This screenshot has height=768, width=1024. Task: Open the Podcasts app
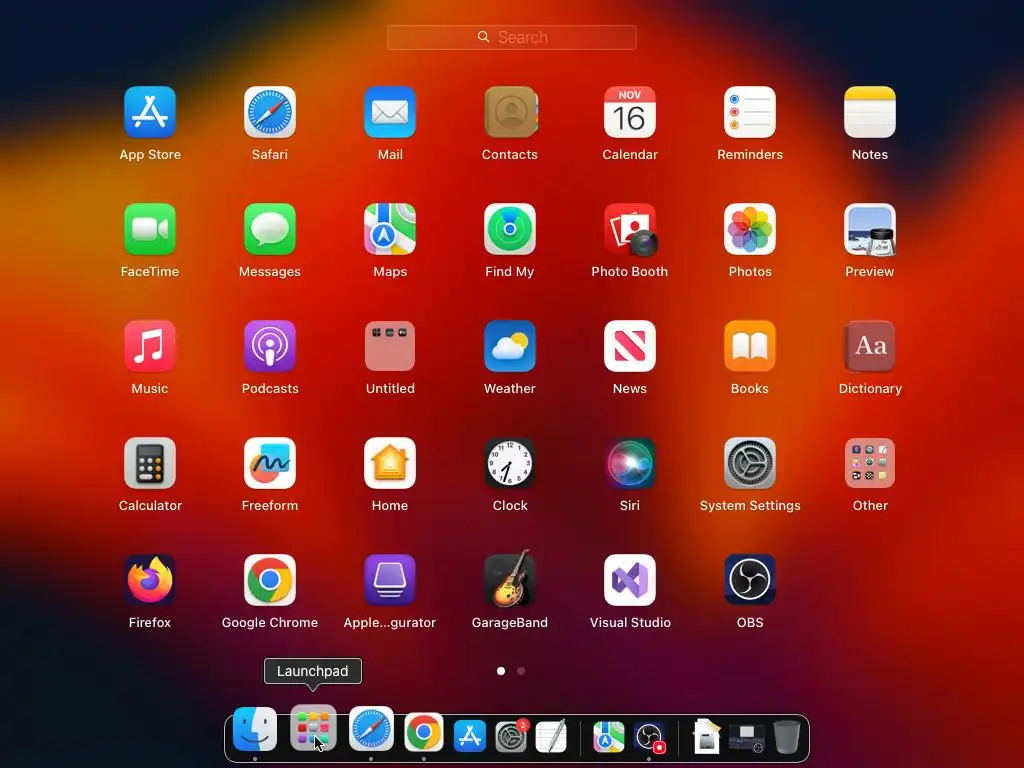[270, 346]
